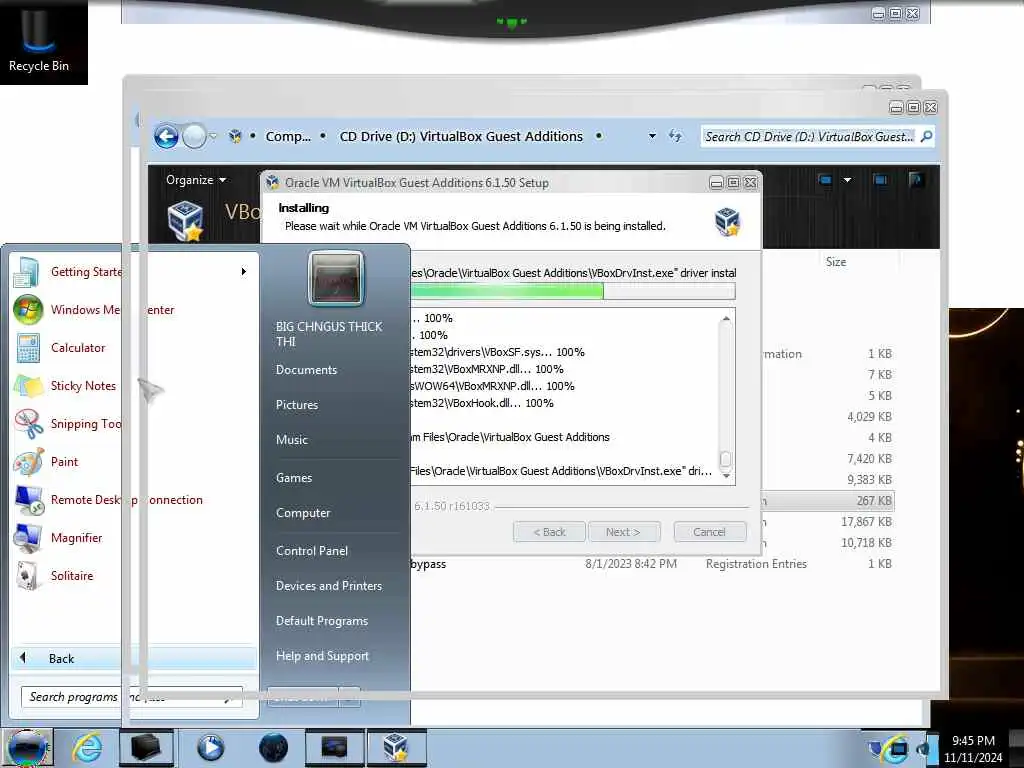Click the 'Registration Entries' type cell

tap(756, 564)
